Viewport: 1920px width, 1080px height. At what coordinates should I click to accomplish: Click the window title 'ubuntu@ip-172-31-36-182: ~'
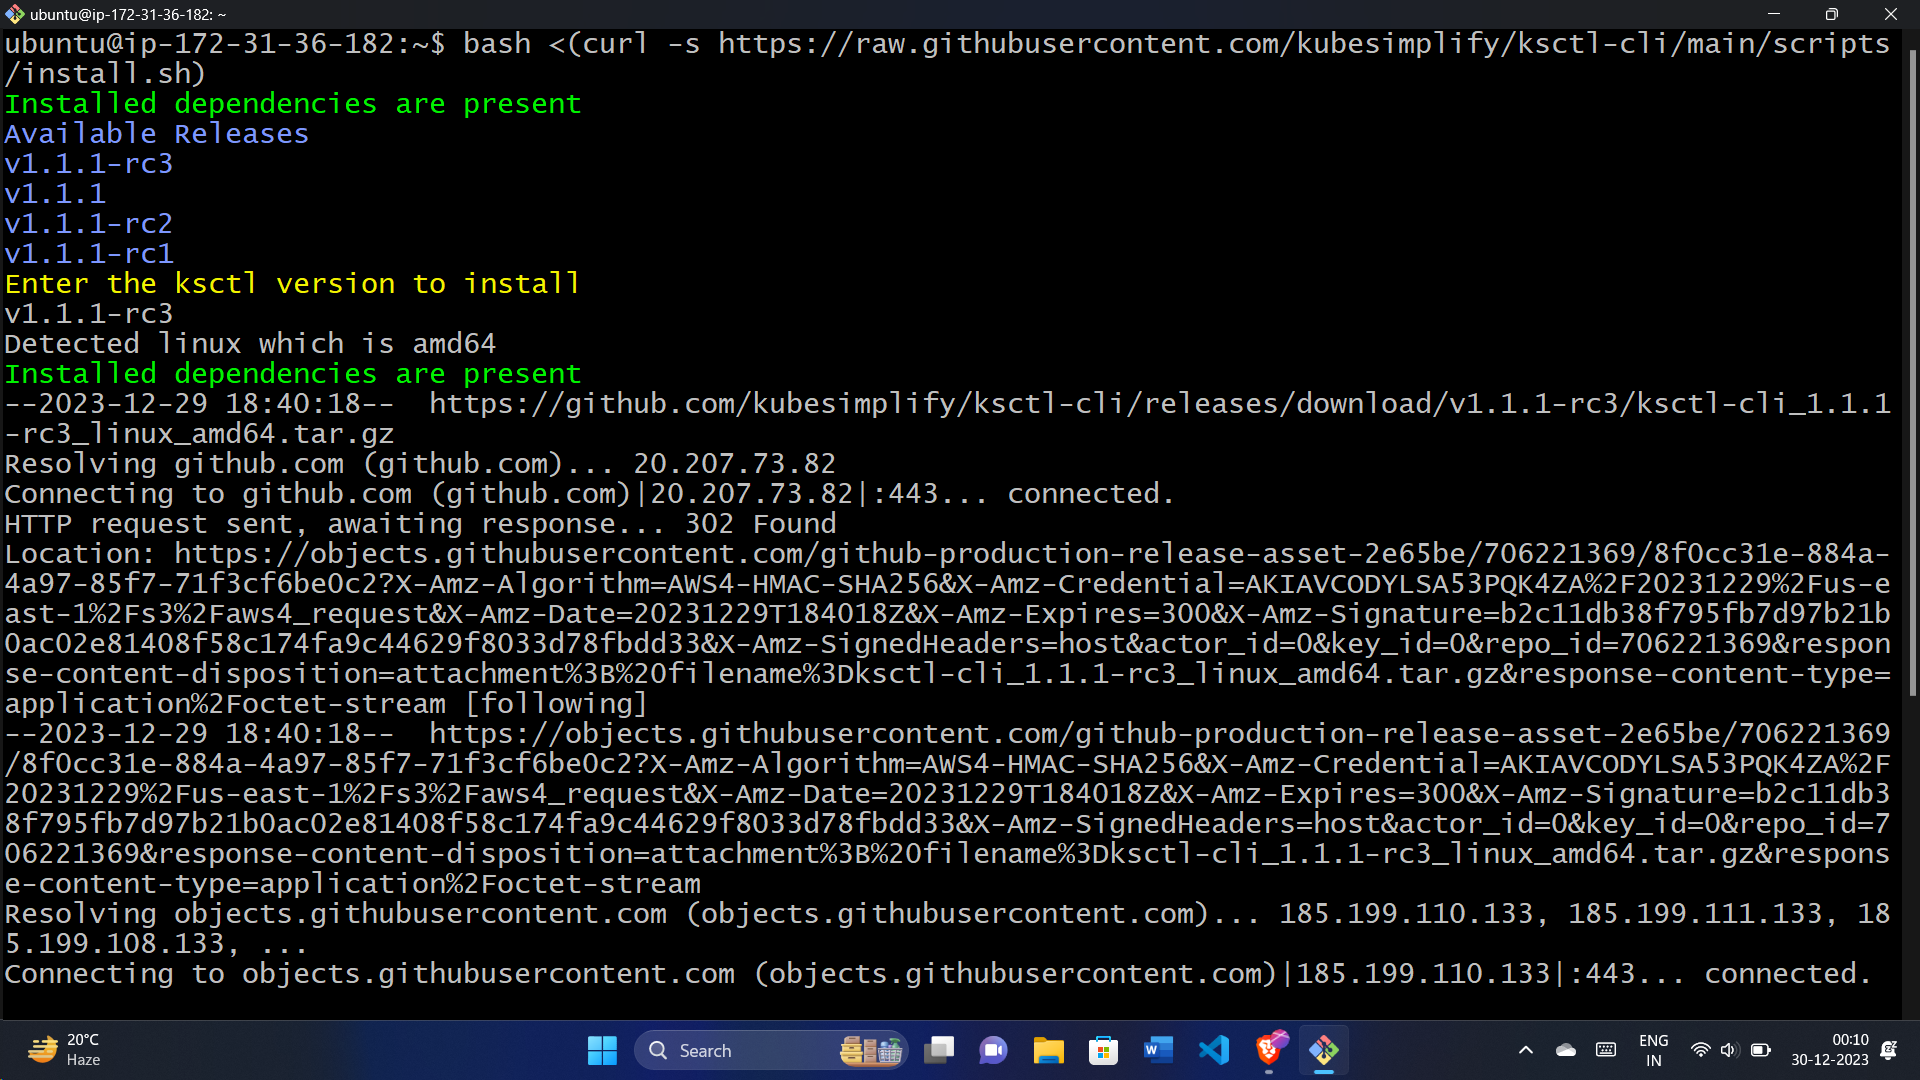tap(128, 14)
